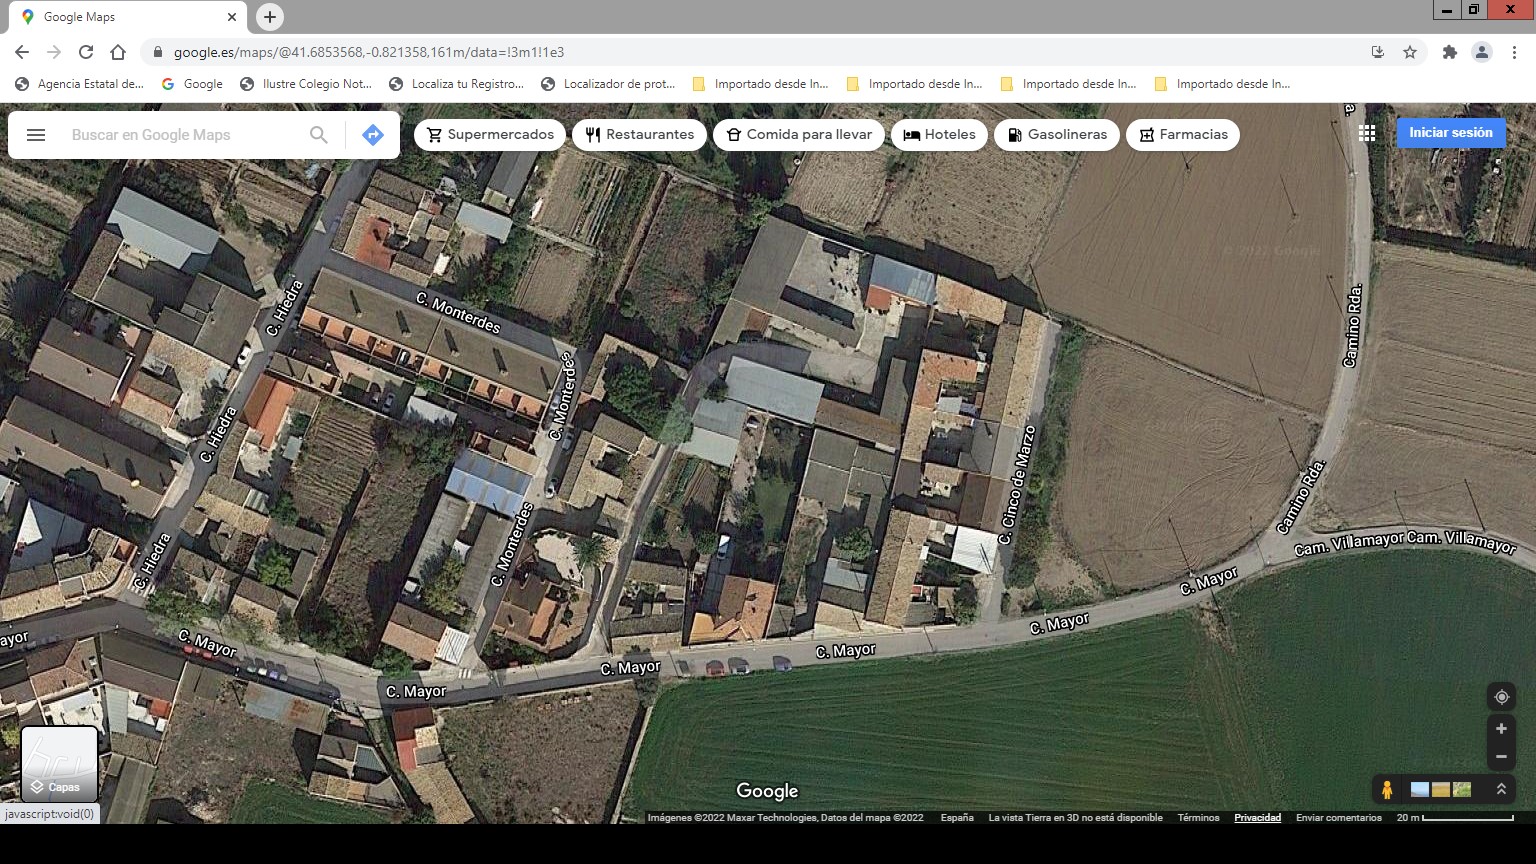Toggle the imagery strip thumbnails
The width and height of the screenshot is (1536, 864).
[1440, 790]
